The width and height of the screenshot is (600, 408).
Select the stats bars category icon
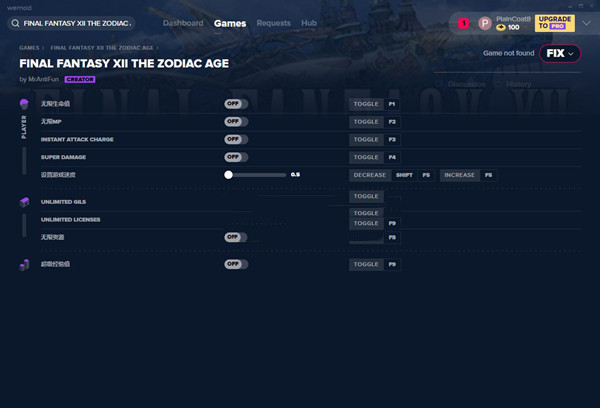click(x=24, y=264)
